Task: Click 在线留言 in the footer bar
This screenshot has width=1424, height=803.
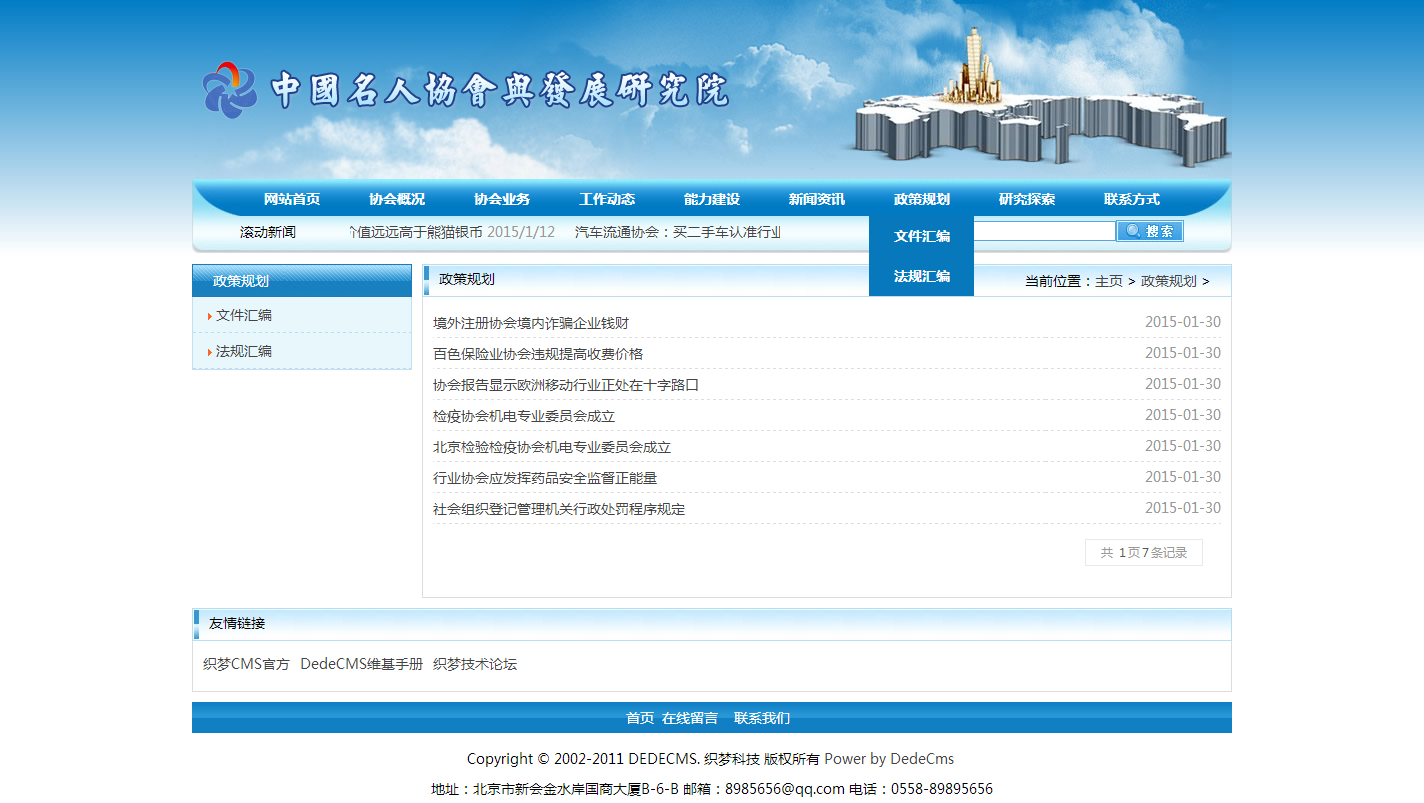Action: click(x=689, y=718)
